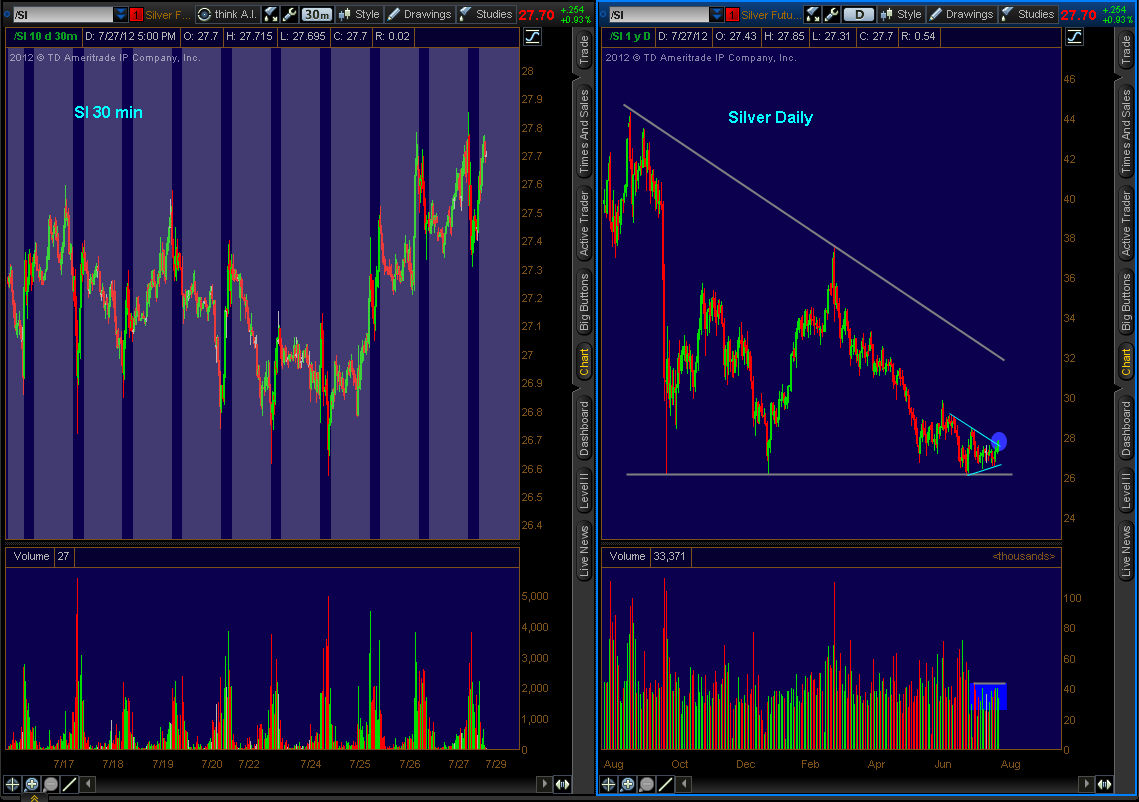This screenshot has height=802, width=1139.
Task: Expand symbol dropdown arrow in left chart
Action: click(121, 14)
